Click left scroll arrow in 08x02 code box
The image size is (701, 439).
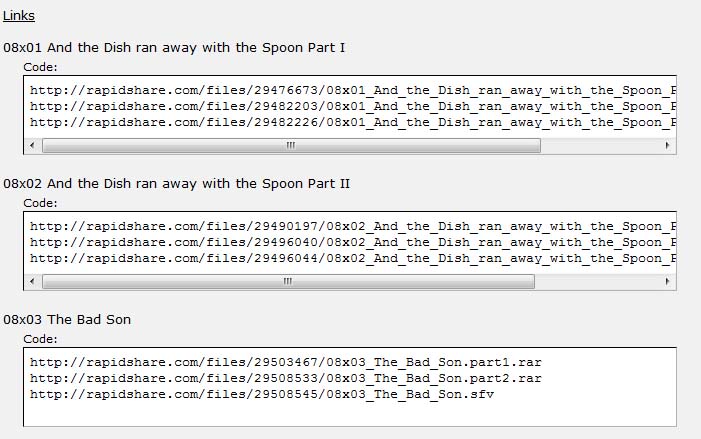point(32,281)
